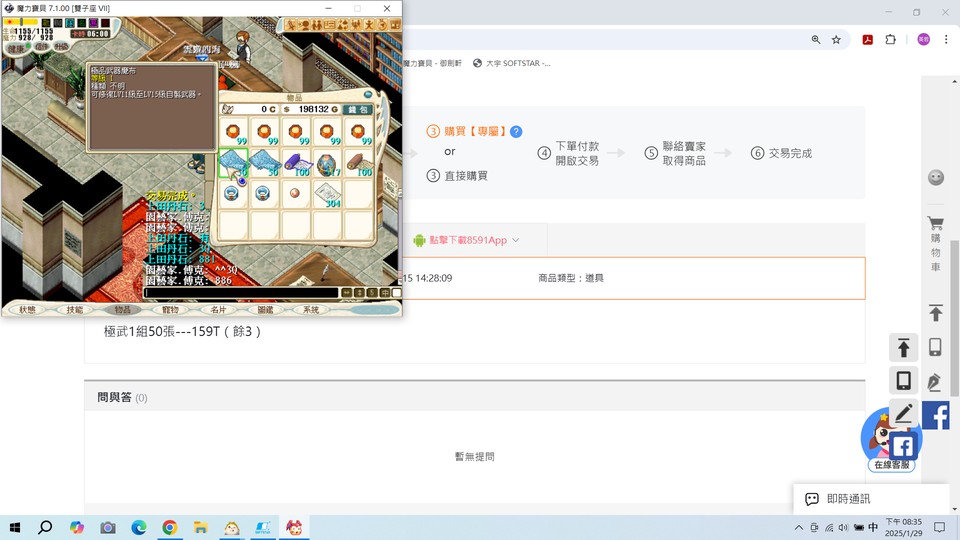Click the large Facebook icon in right sidebar

pos(936,416)
